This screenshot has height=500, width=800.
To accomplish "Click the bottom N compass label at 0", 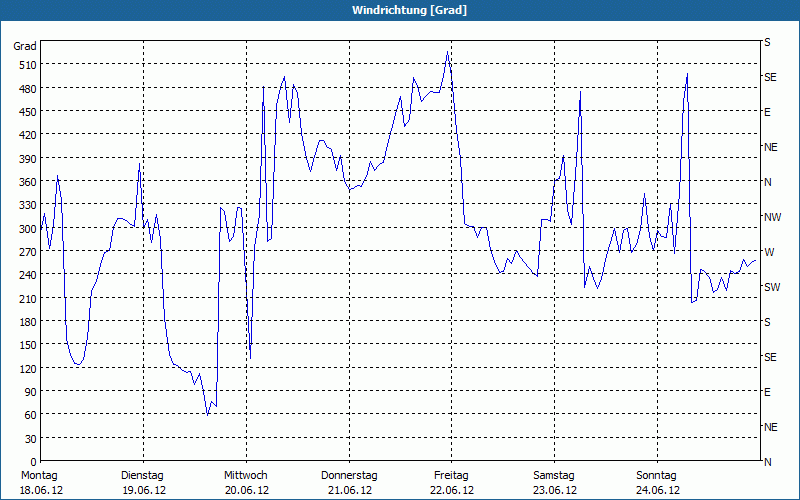I will point(768,462).
